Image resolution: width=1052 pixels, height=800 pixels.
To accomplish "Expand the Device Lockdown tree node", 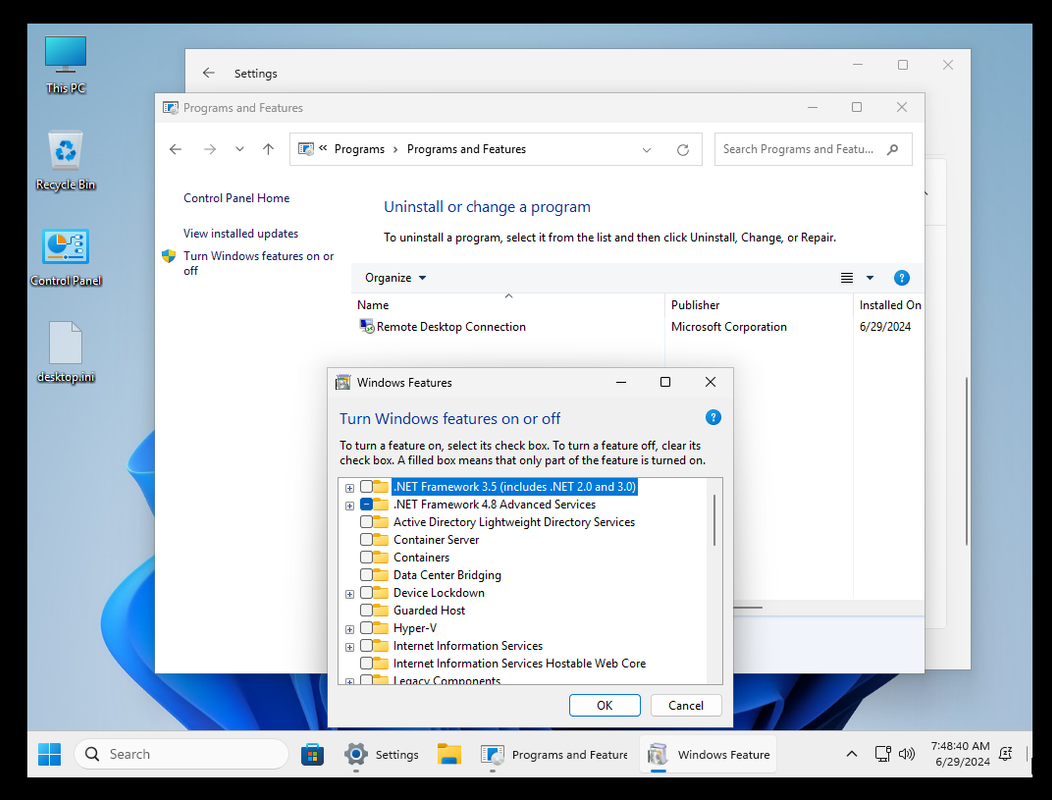I will 350,594.
